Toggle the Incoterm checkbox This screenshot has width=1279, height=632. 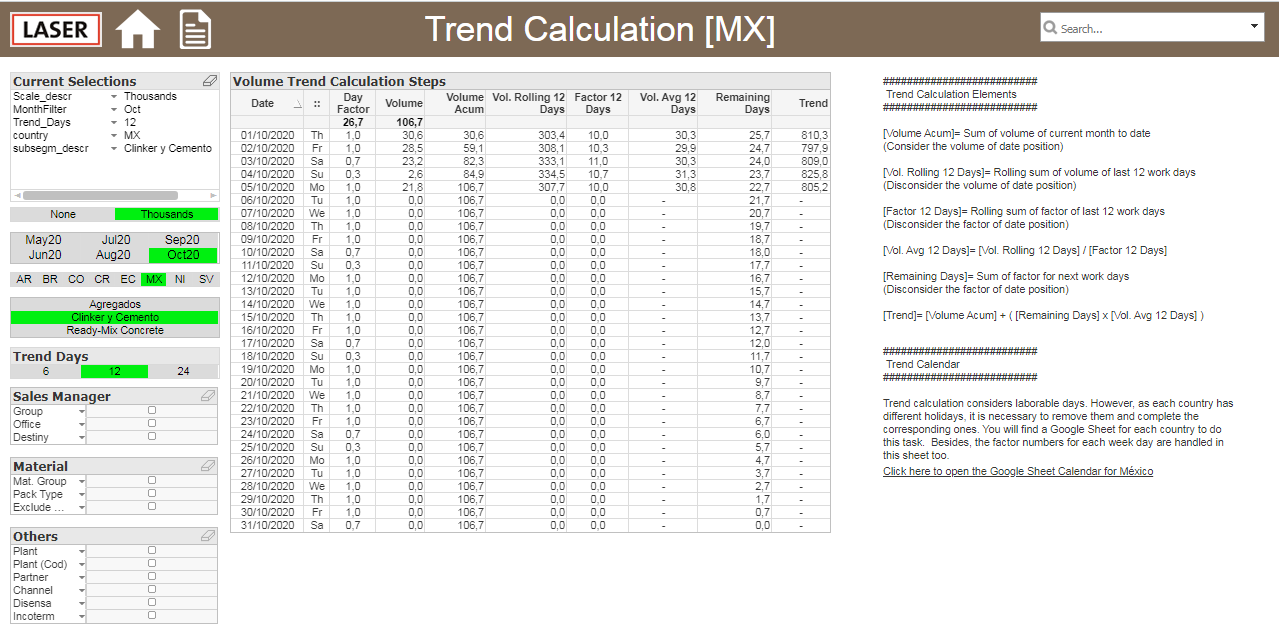[152, 615]
